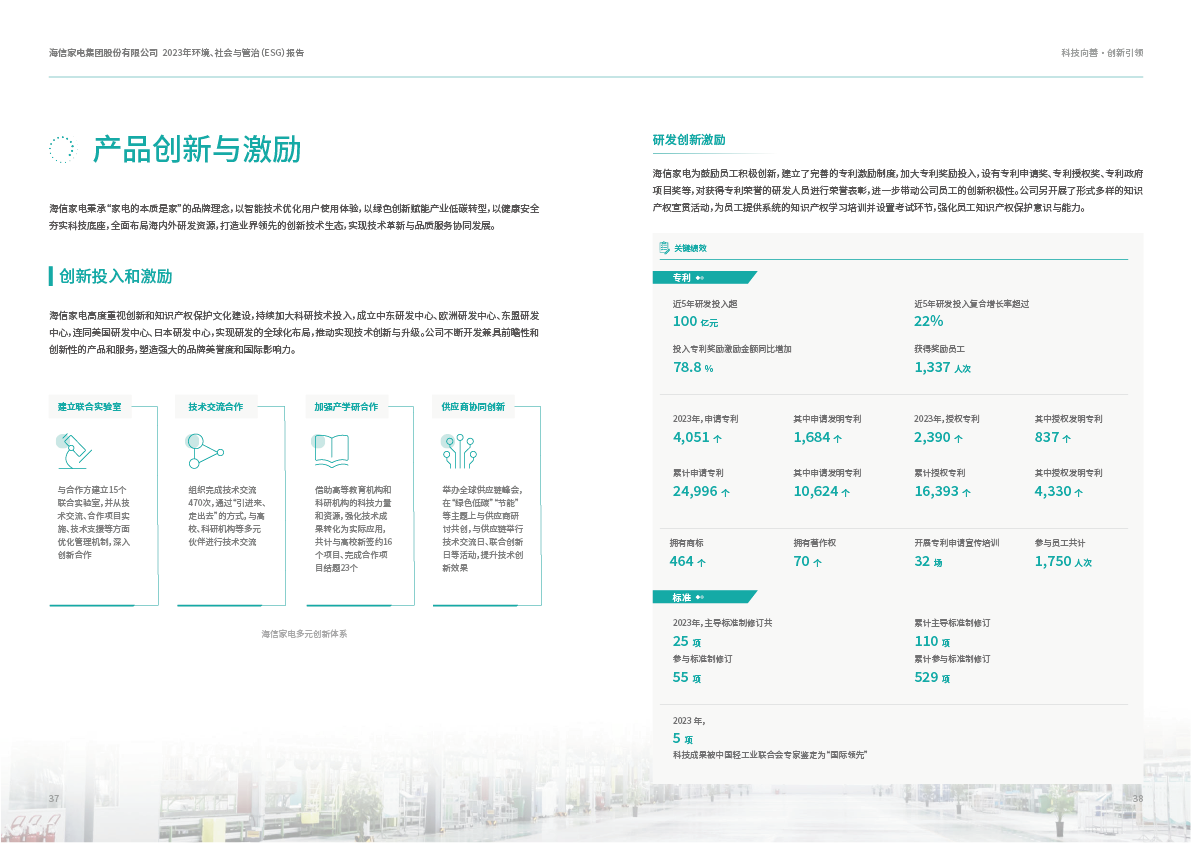Select the 建立联合实验室 label tag
Image resolution: width=1192 pixels, height=843 pixels.
[x=89, y=407]
